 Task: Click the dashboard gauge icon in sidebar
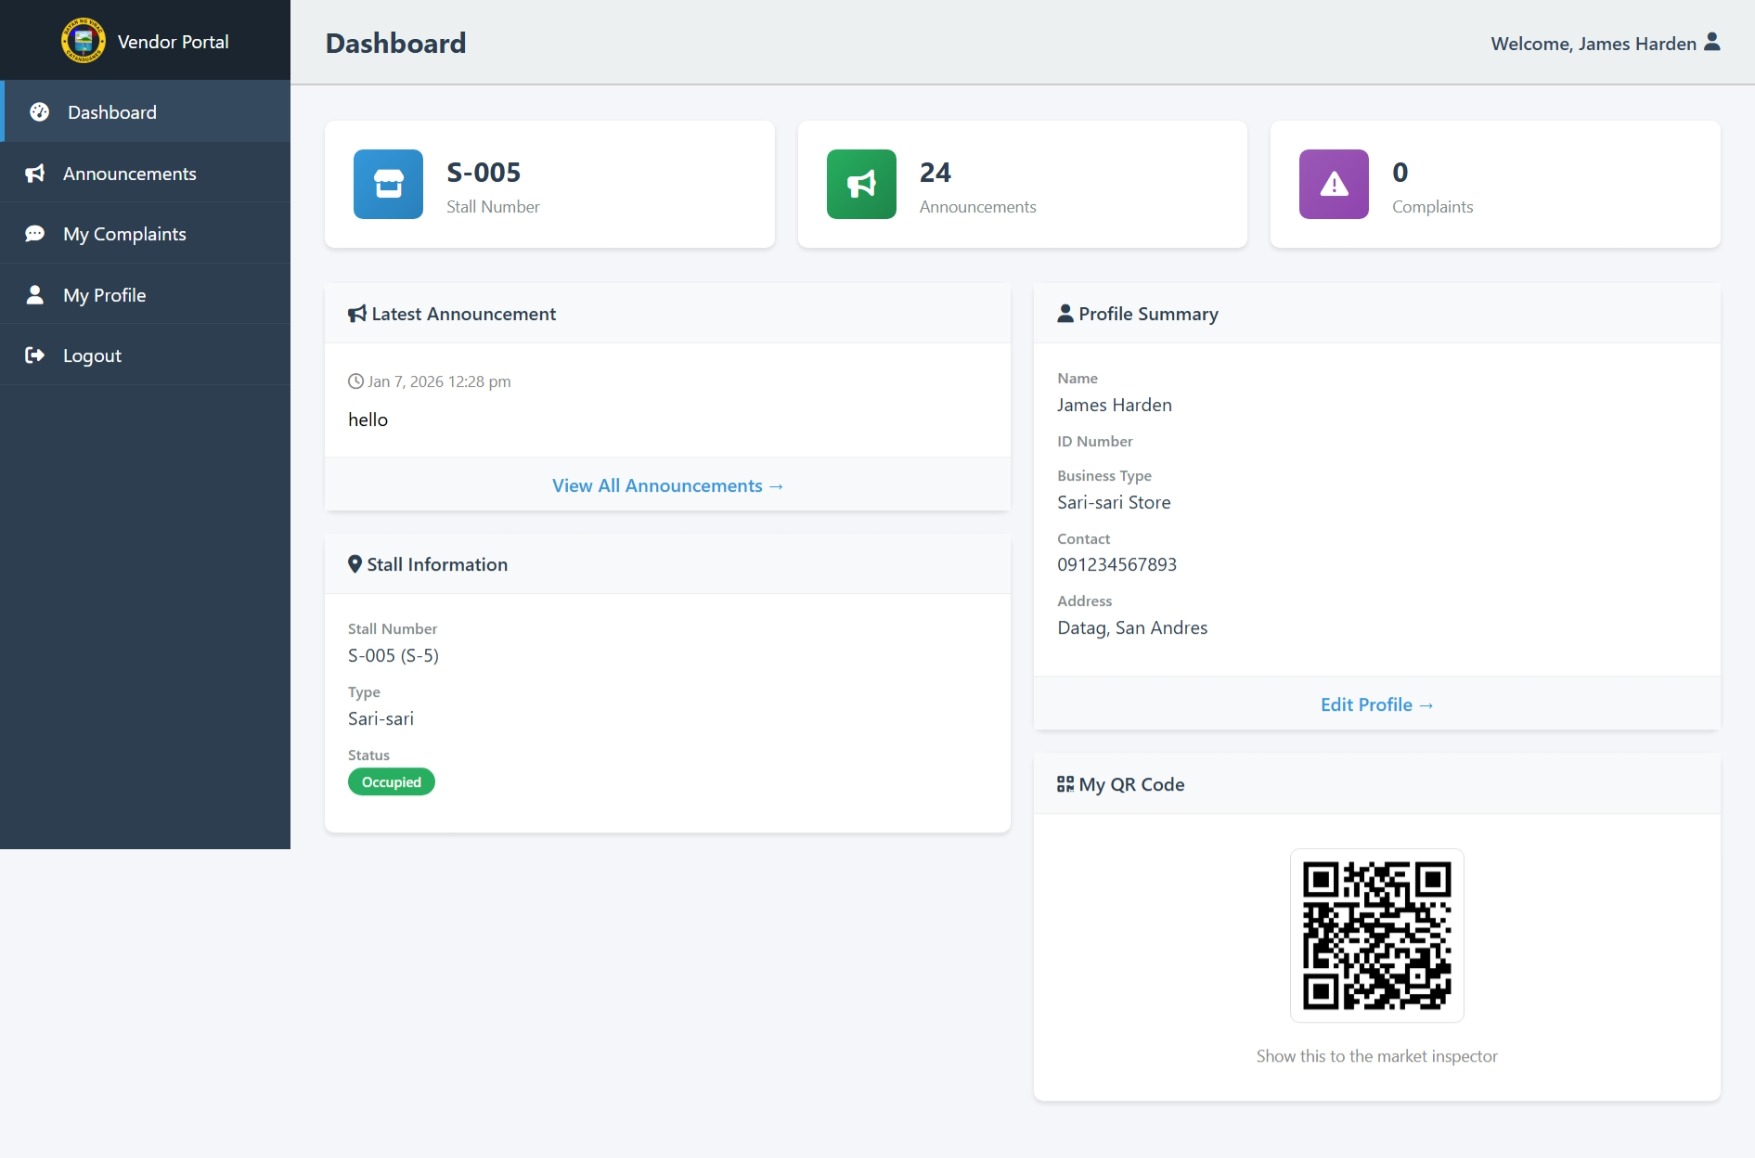39,112
